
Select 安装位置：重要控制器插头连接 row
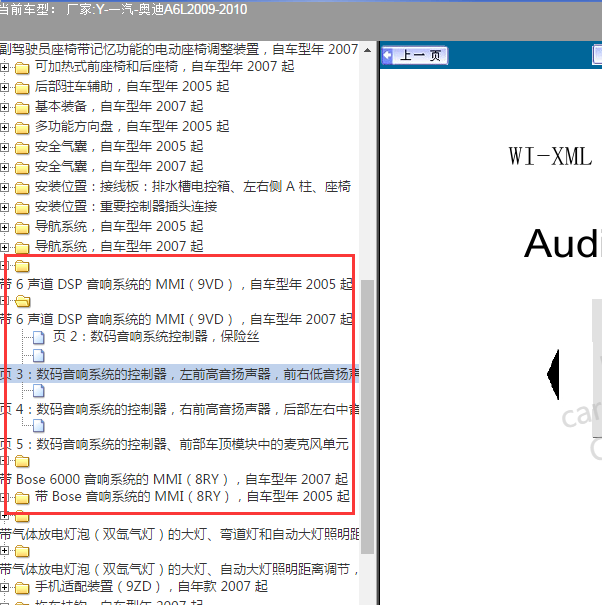tap(126, 206)
